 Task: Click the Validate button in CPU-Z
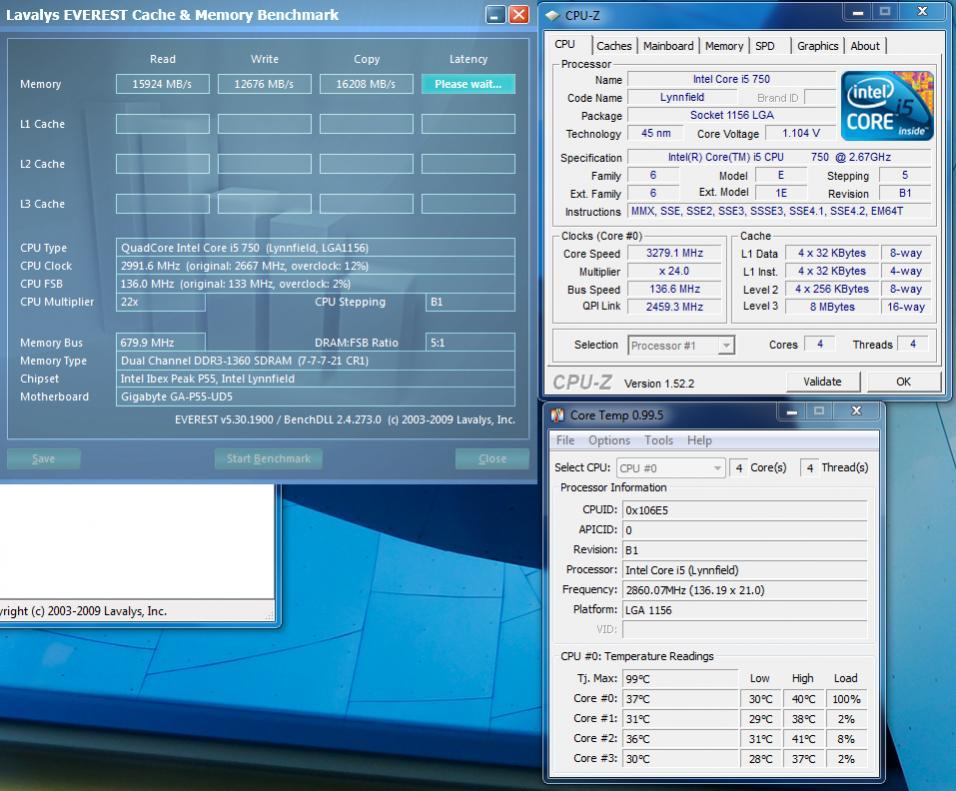tap(822, 382)
